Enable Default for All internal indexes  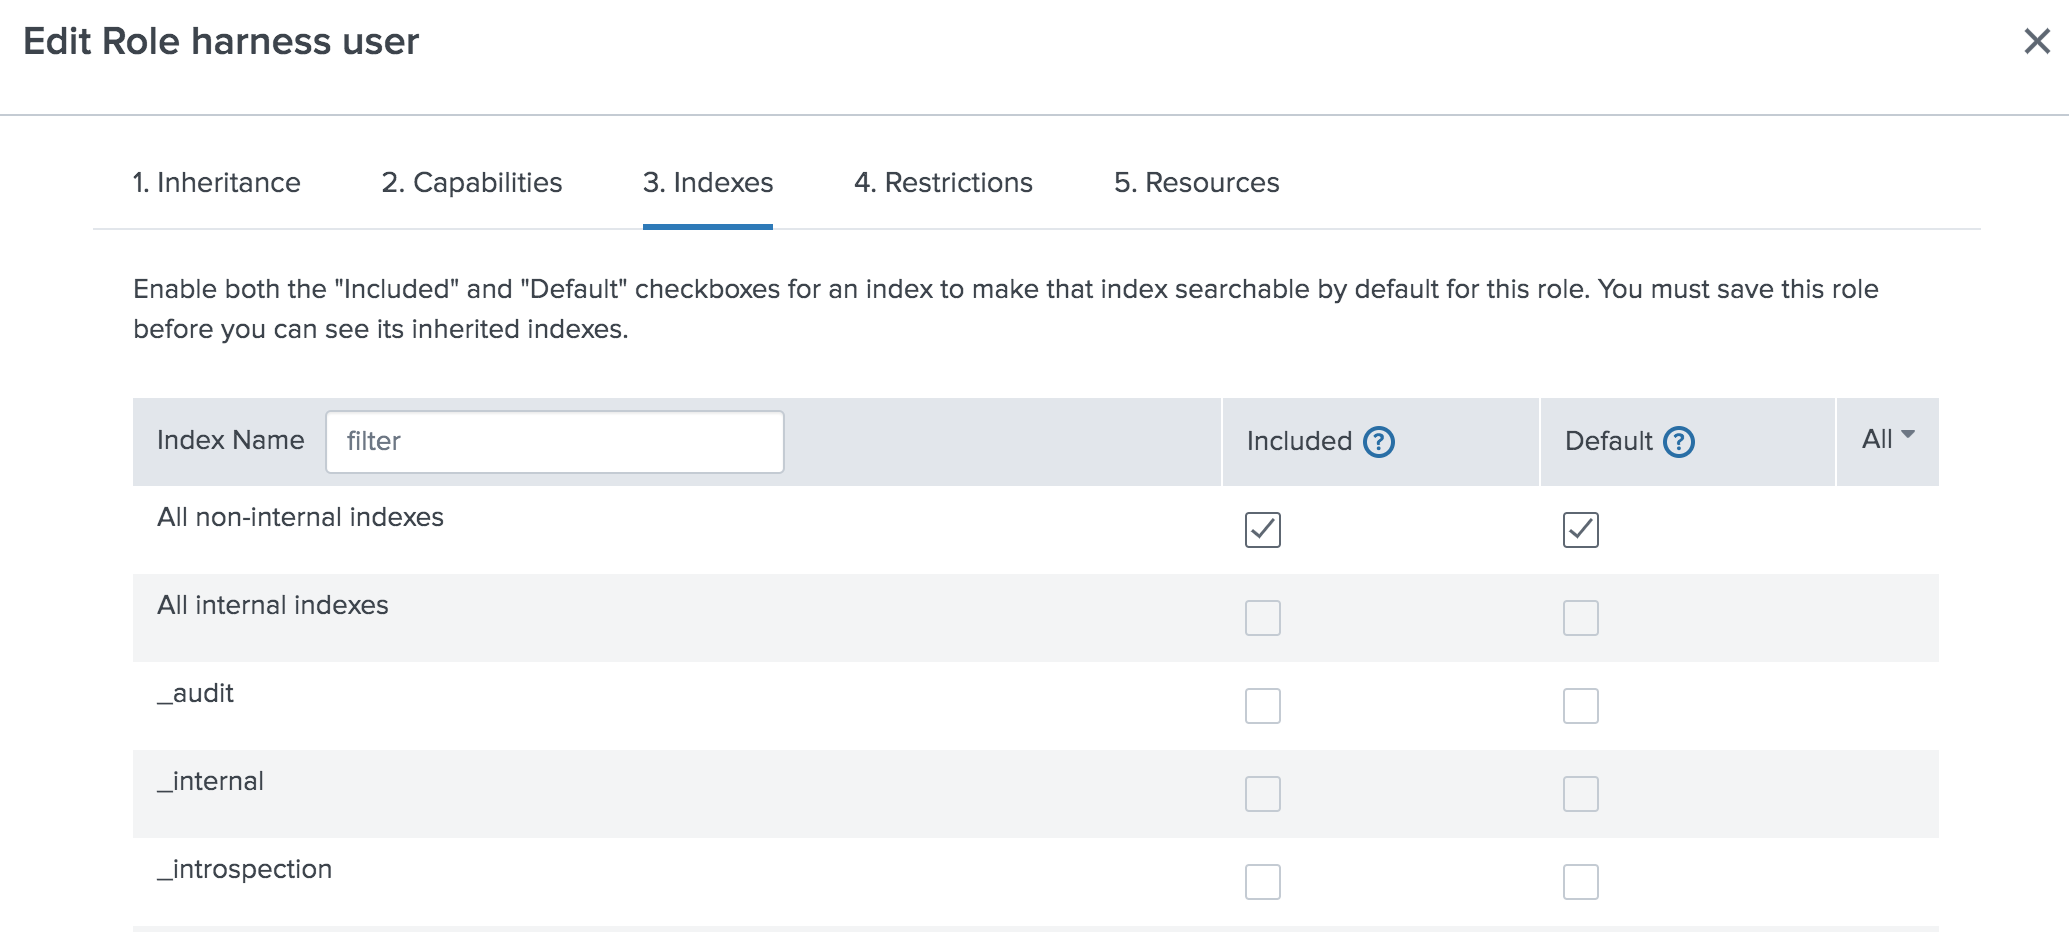point(1580,617)
